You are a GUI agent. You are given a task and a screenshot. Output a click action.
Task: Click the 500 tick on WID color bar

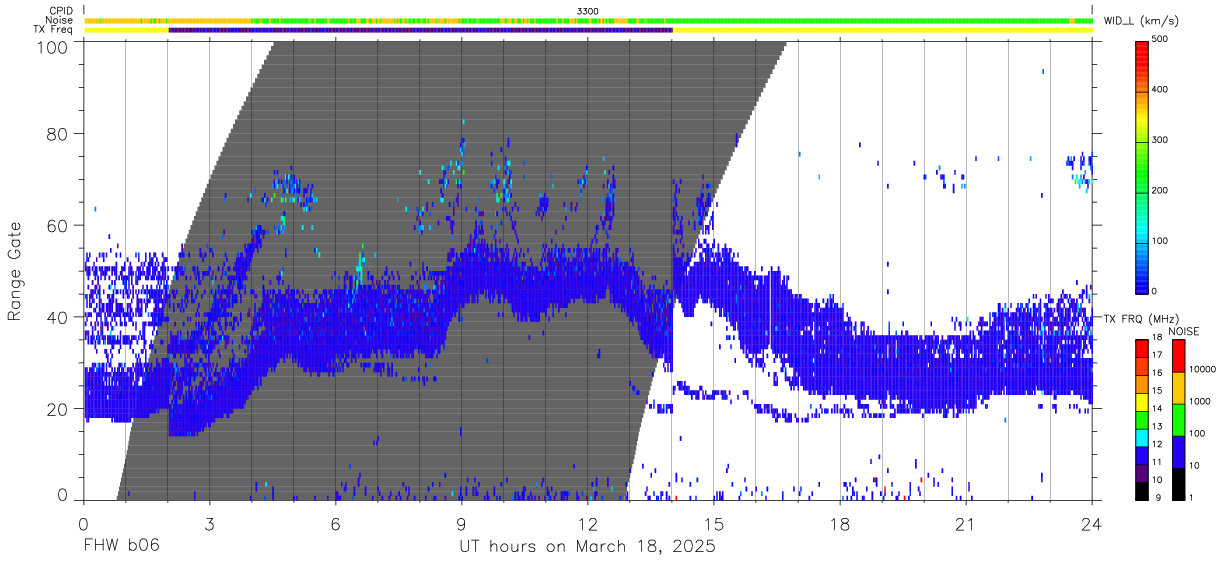coord(1161,39)
